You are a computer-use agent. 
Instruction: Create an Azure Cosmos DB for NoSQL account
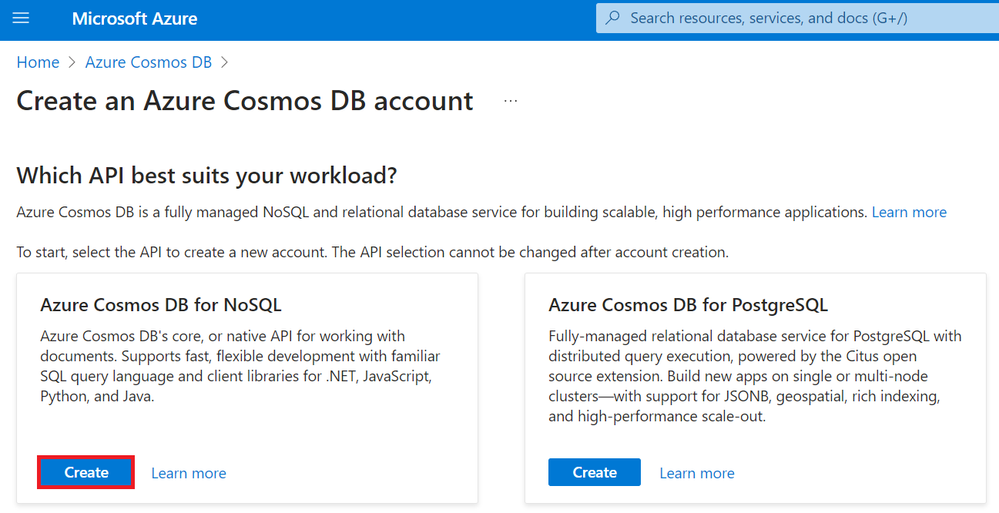pyautogui.click(x=86, y=472)
